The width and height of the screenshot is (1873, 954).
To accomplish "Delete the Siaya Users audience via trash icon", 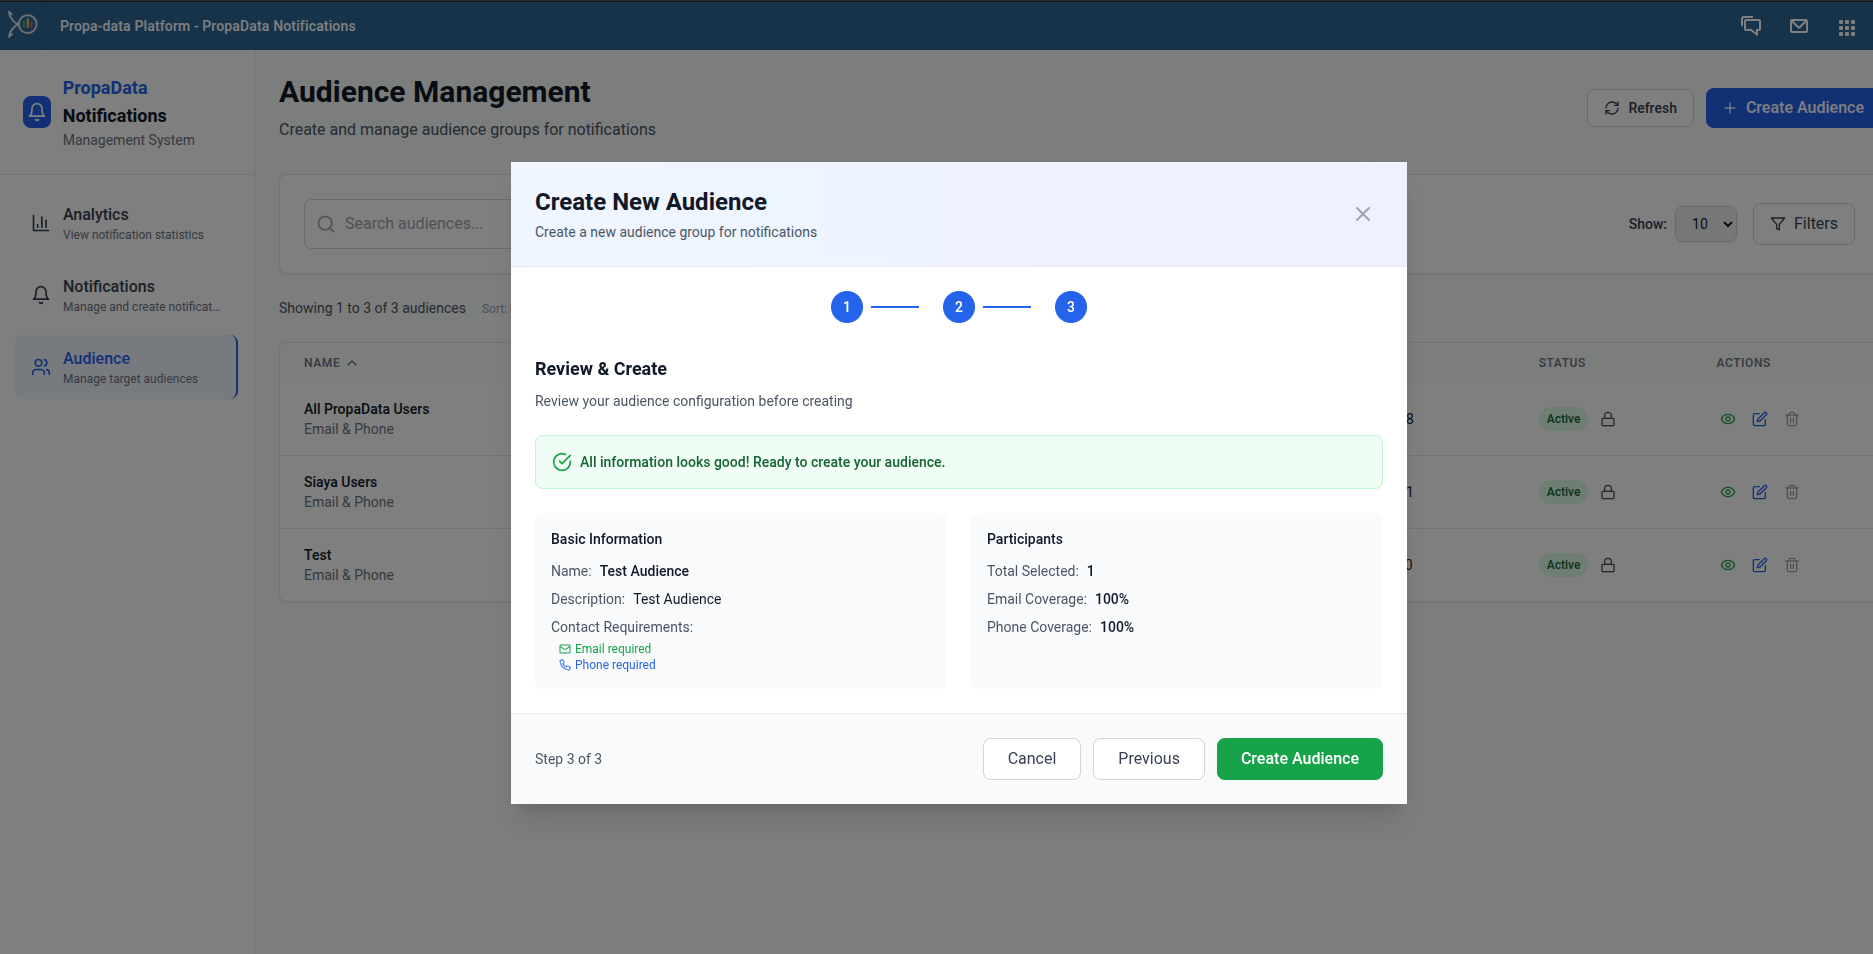I will pyautogui.click(x=1791, y=491).
